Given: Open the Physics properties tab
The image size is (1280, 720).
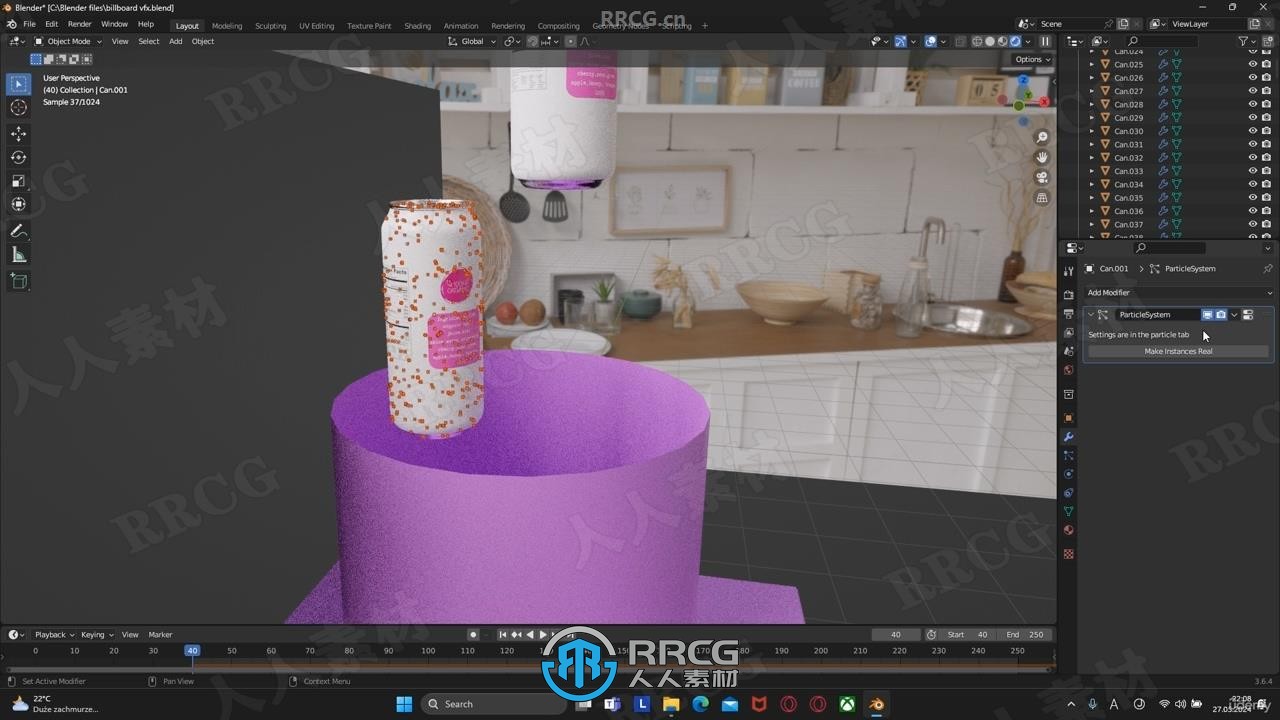Looking at the screenshot, I should [x=1068, y=474].
